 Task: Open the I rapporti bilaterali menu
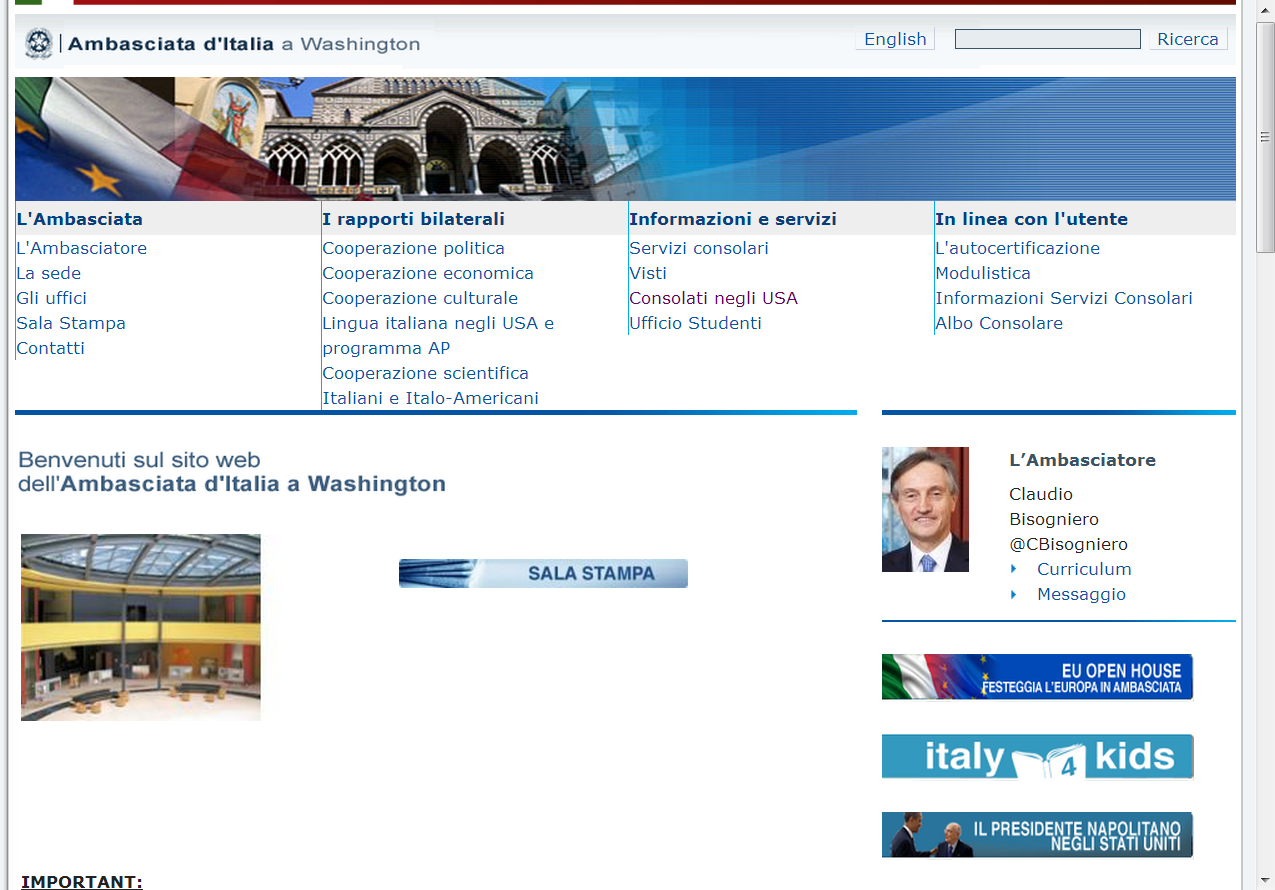413,219
